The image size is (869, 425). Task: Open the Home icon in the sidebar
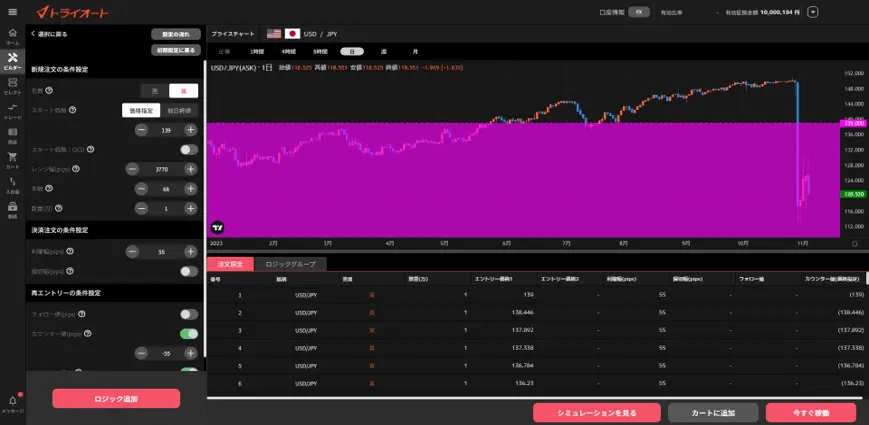pyautogui.click(x=12, y=35)
